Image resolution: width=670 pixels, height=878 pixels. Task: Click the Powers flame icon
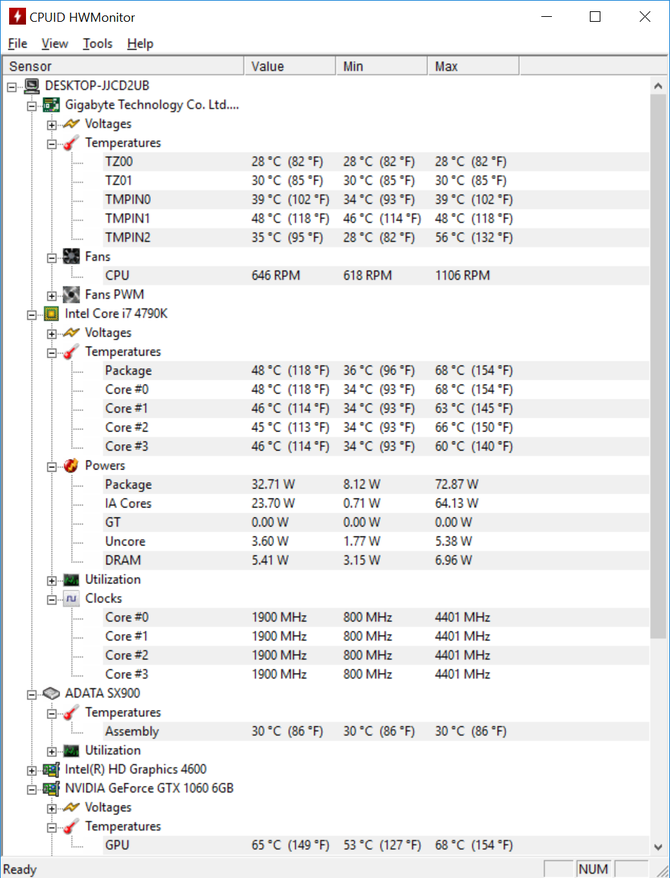pyautogui.click(x=71, y=465)
